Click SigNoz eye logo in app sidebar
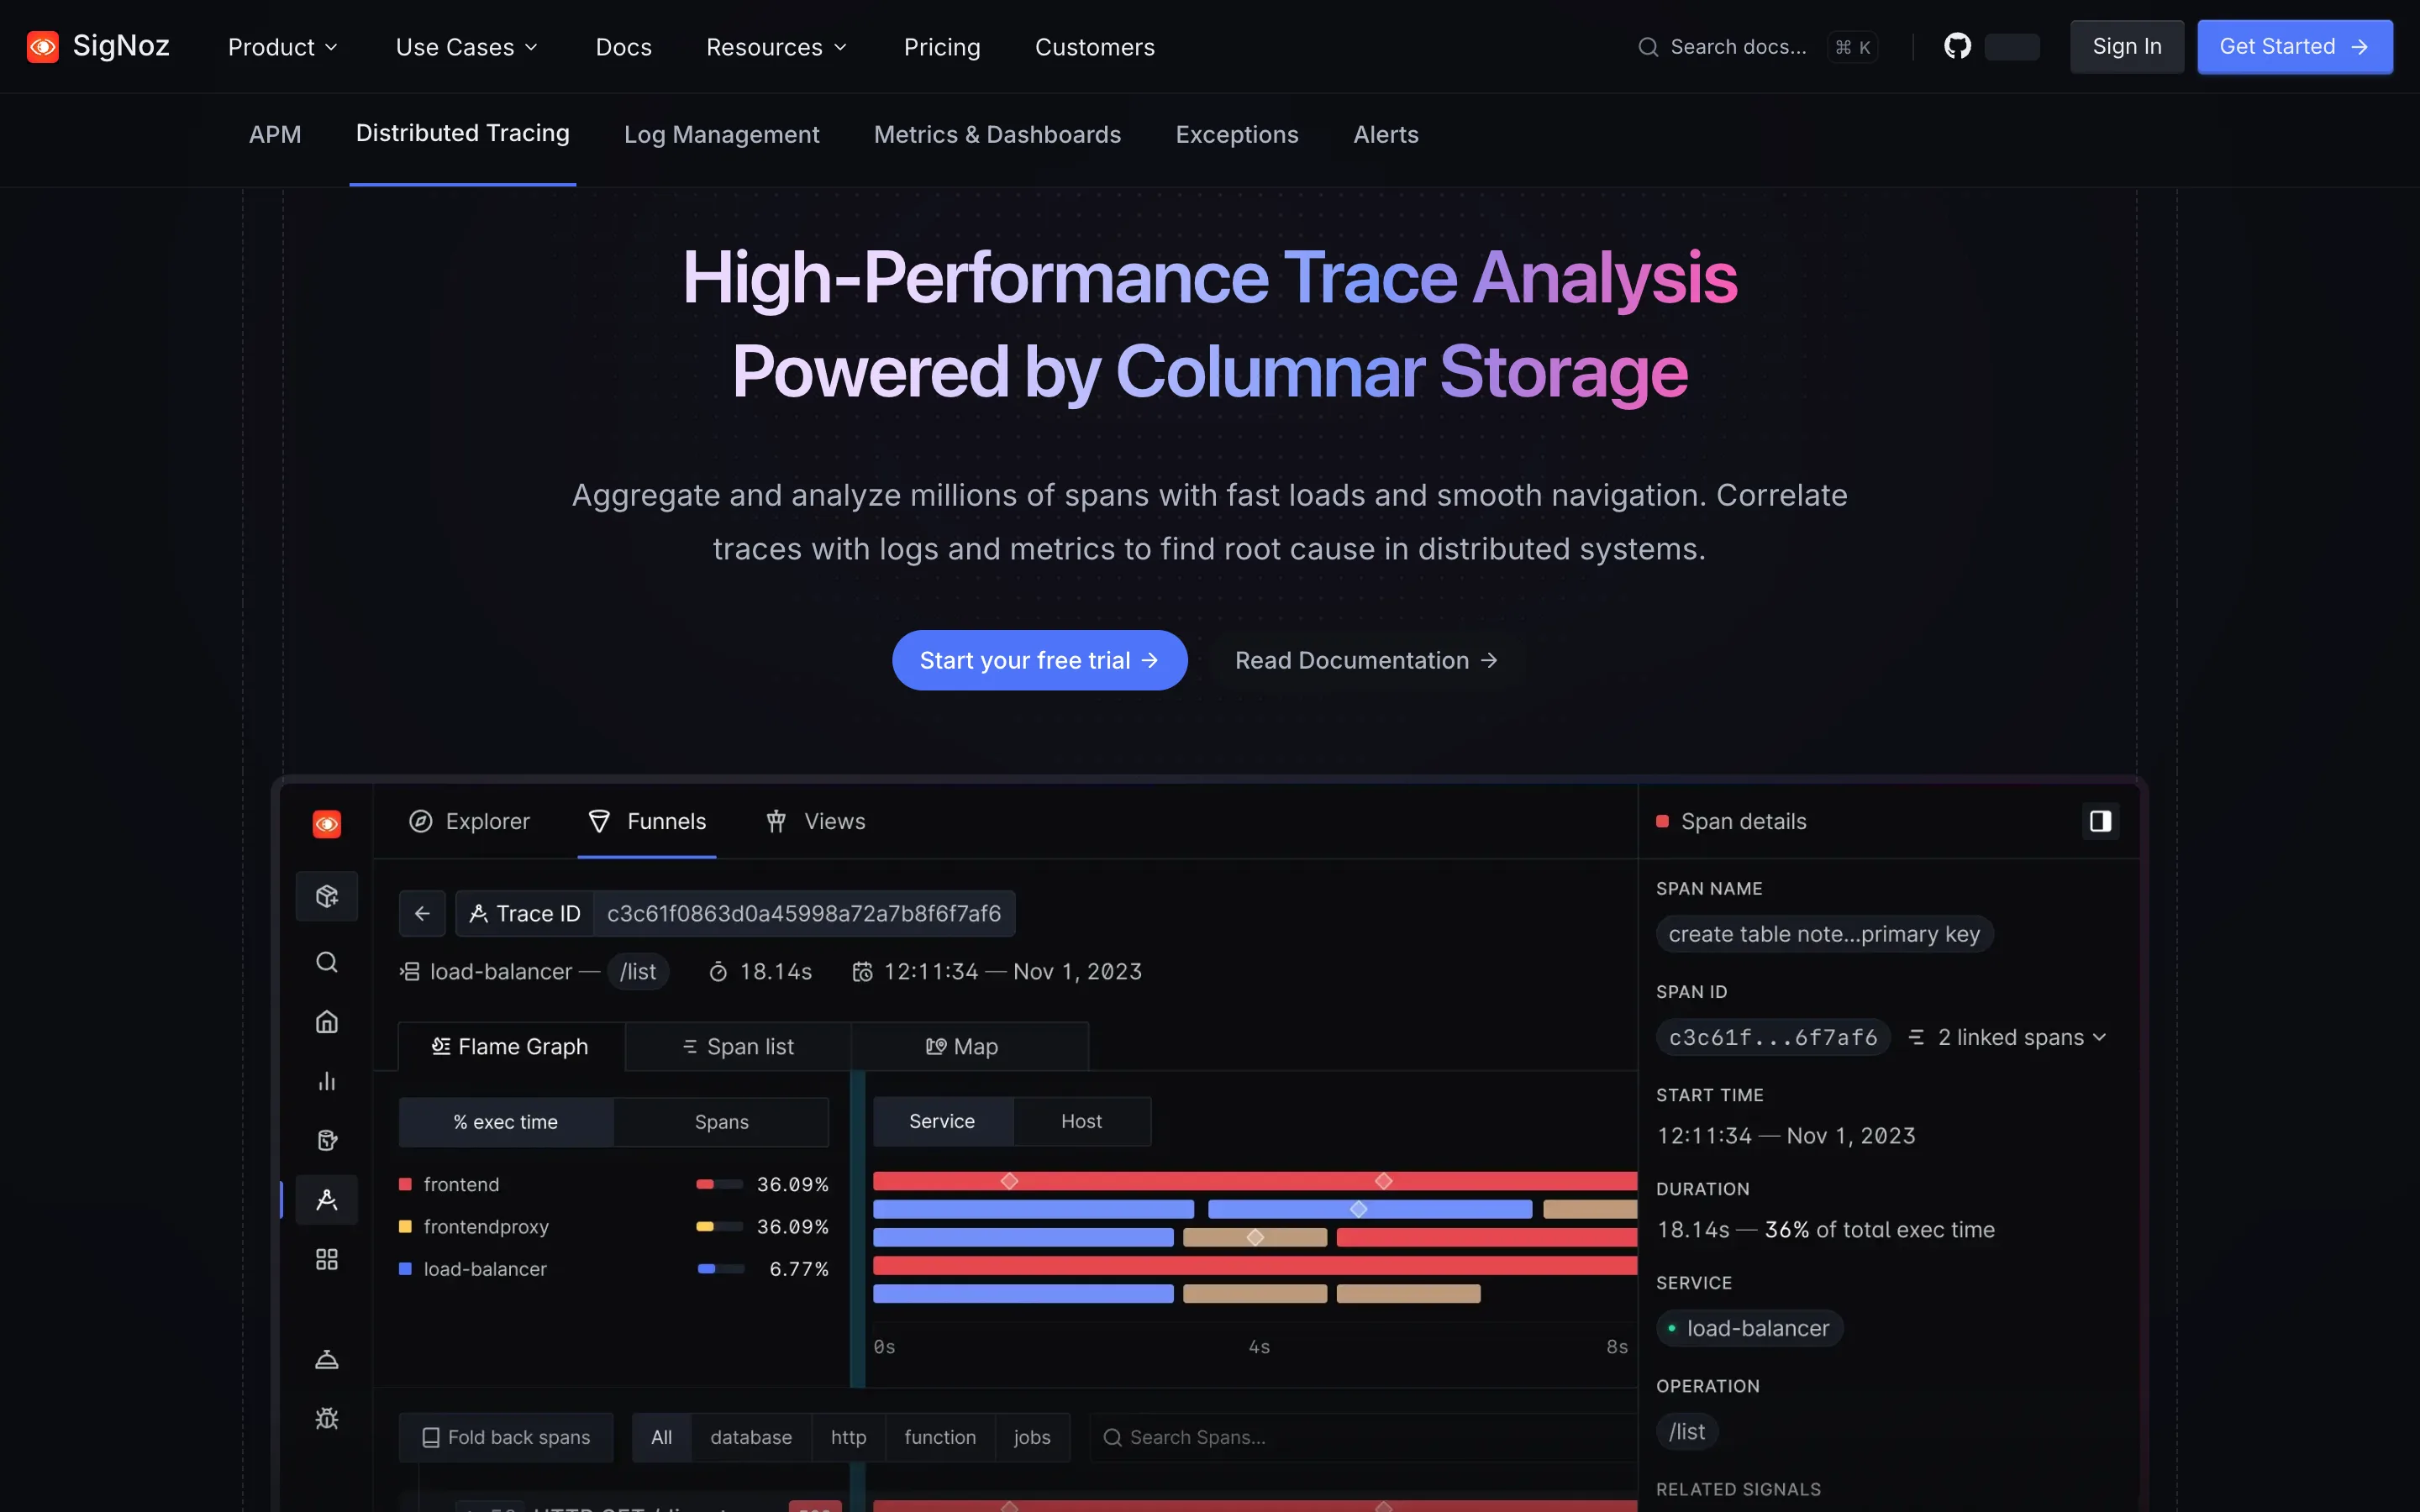 coord(327,823)
